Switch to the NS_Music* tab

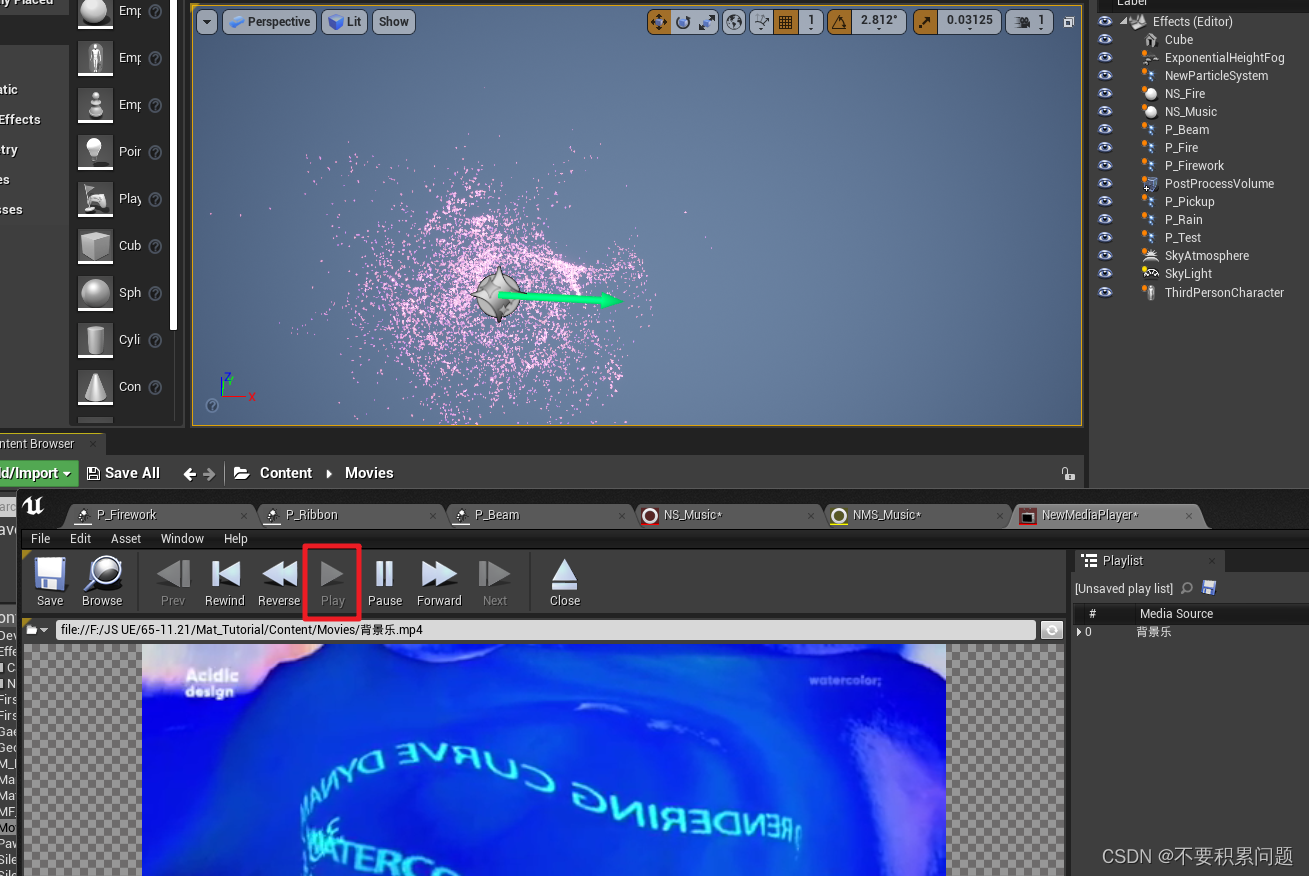click(693, 515)
